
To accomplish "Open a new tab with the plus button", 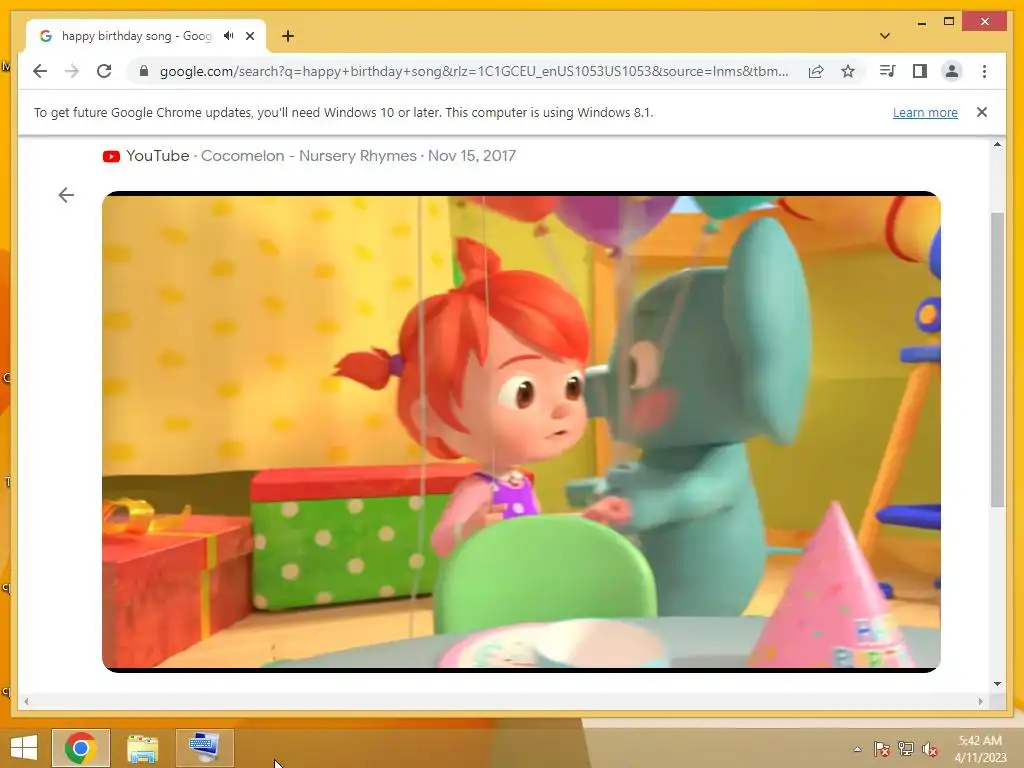I will [x=288, y=36].
